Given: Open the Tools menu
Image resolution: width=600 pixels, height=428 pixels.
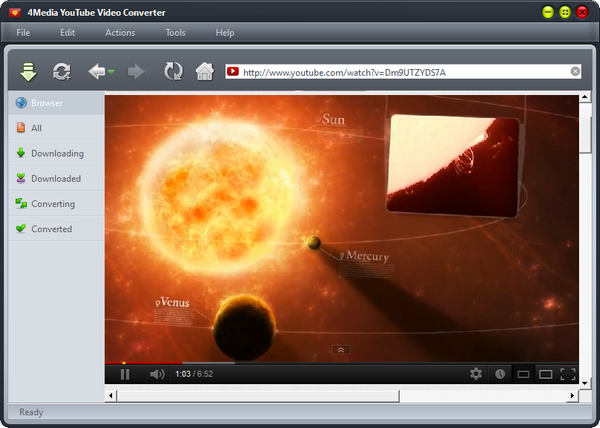Looking at the screenshot, I should click(175, 32).
